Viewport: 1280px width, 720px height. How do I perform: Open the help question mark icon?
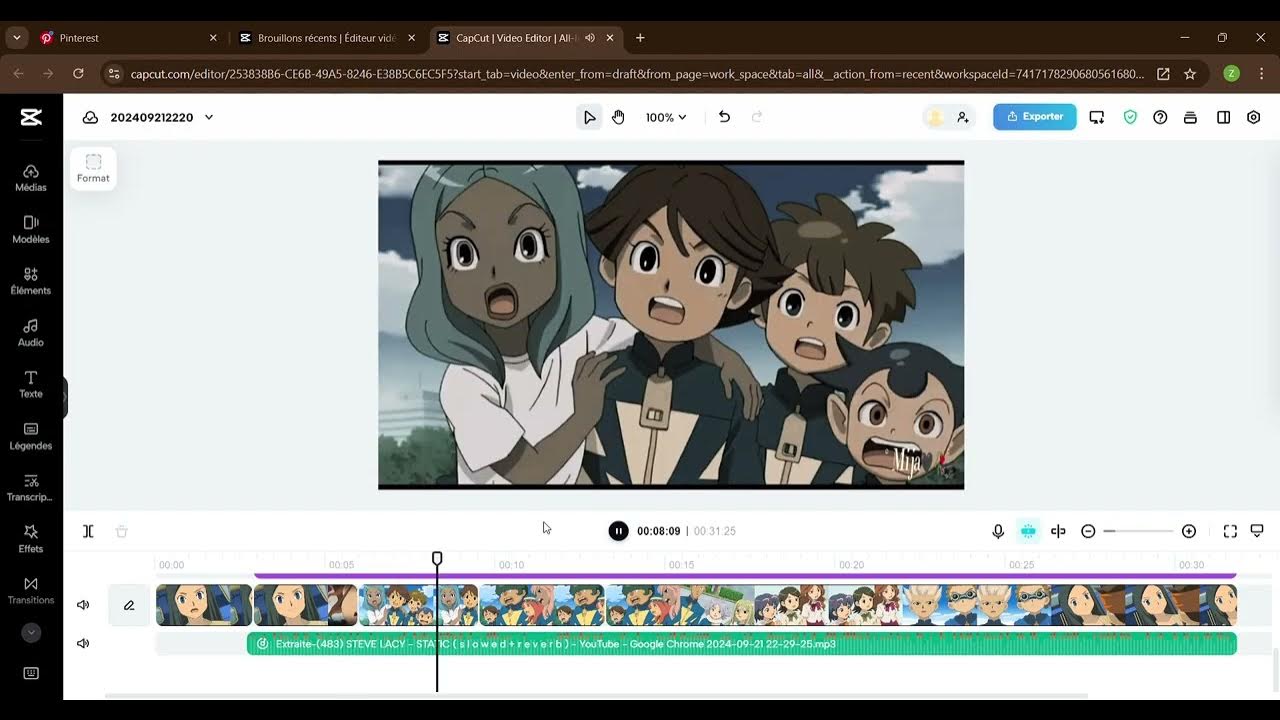coord(1160,117)
